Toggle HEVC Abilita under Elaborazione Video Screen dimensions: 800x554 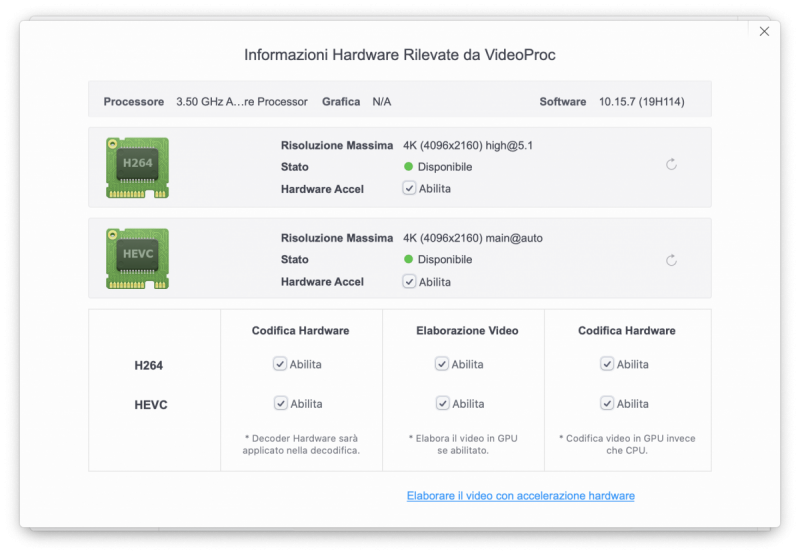[442, 404]
